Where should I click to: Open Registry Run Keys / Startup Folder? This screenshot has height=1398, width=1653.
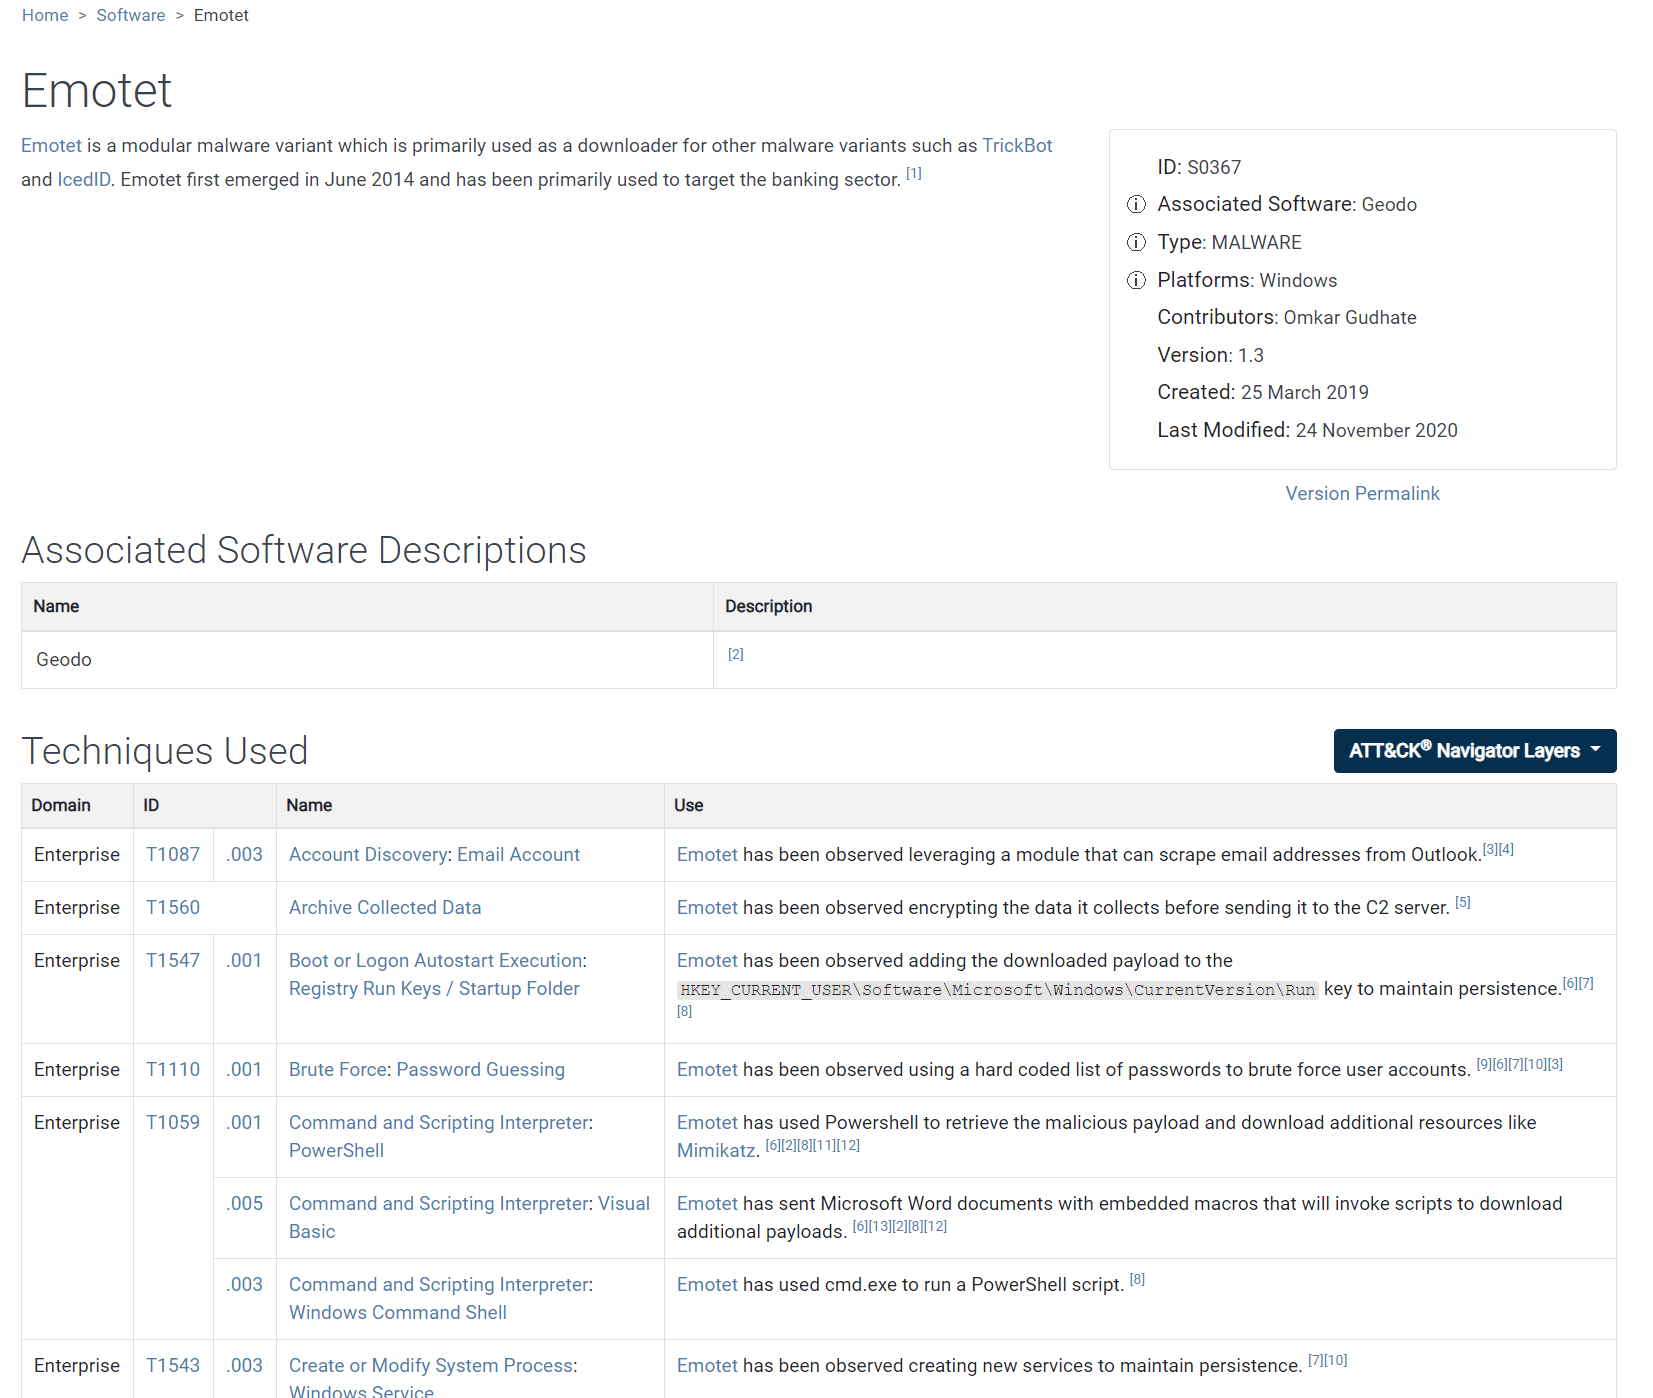pos(434,989)
